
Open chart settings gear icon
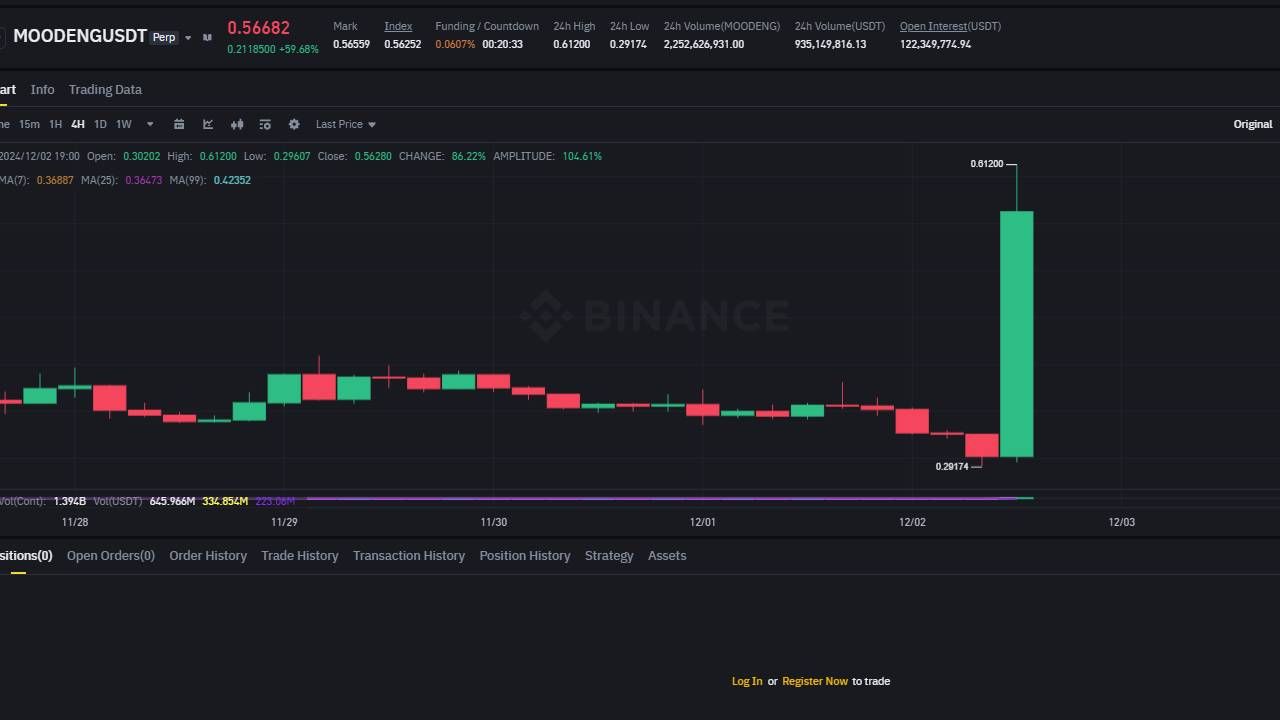[x=294, y=124]
